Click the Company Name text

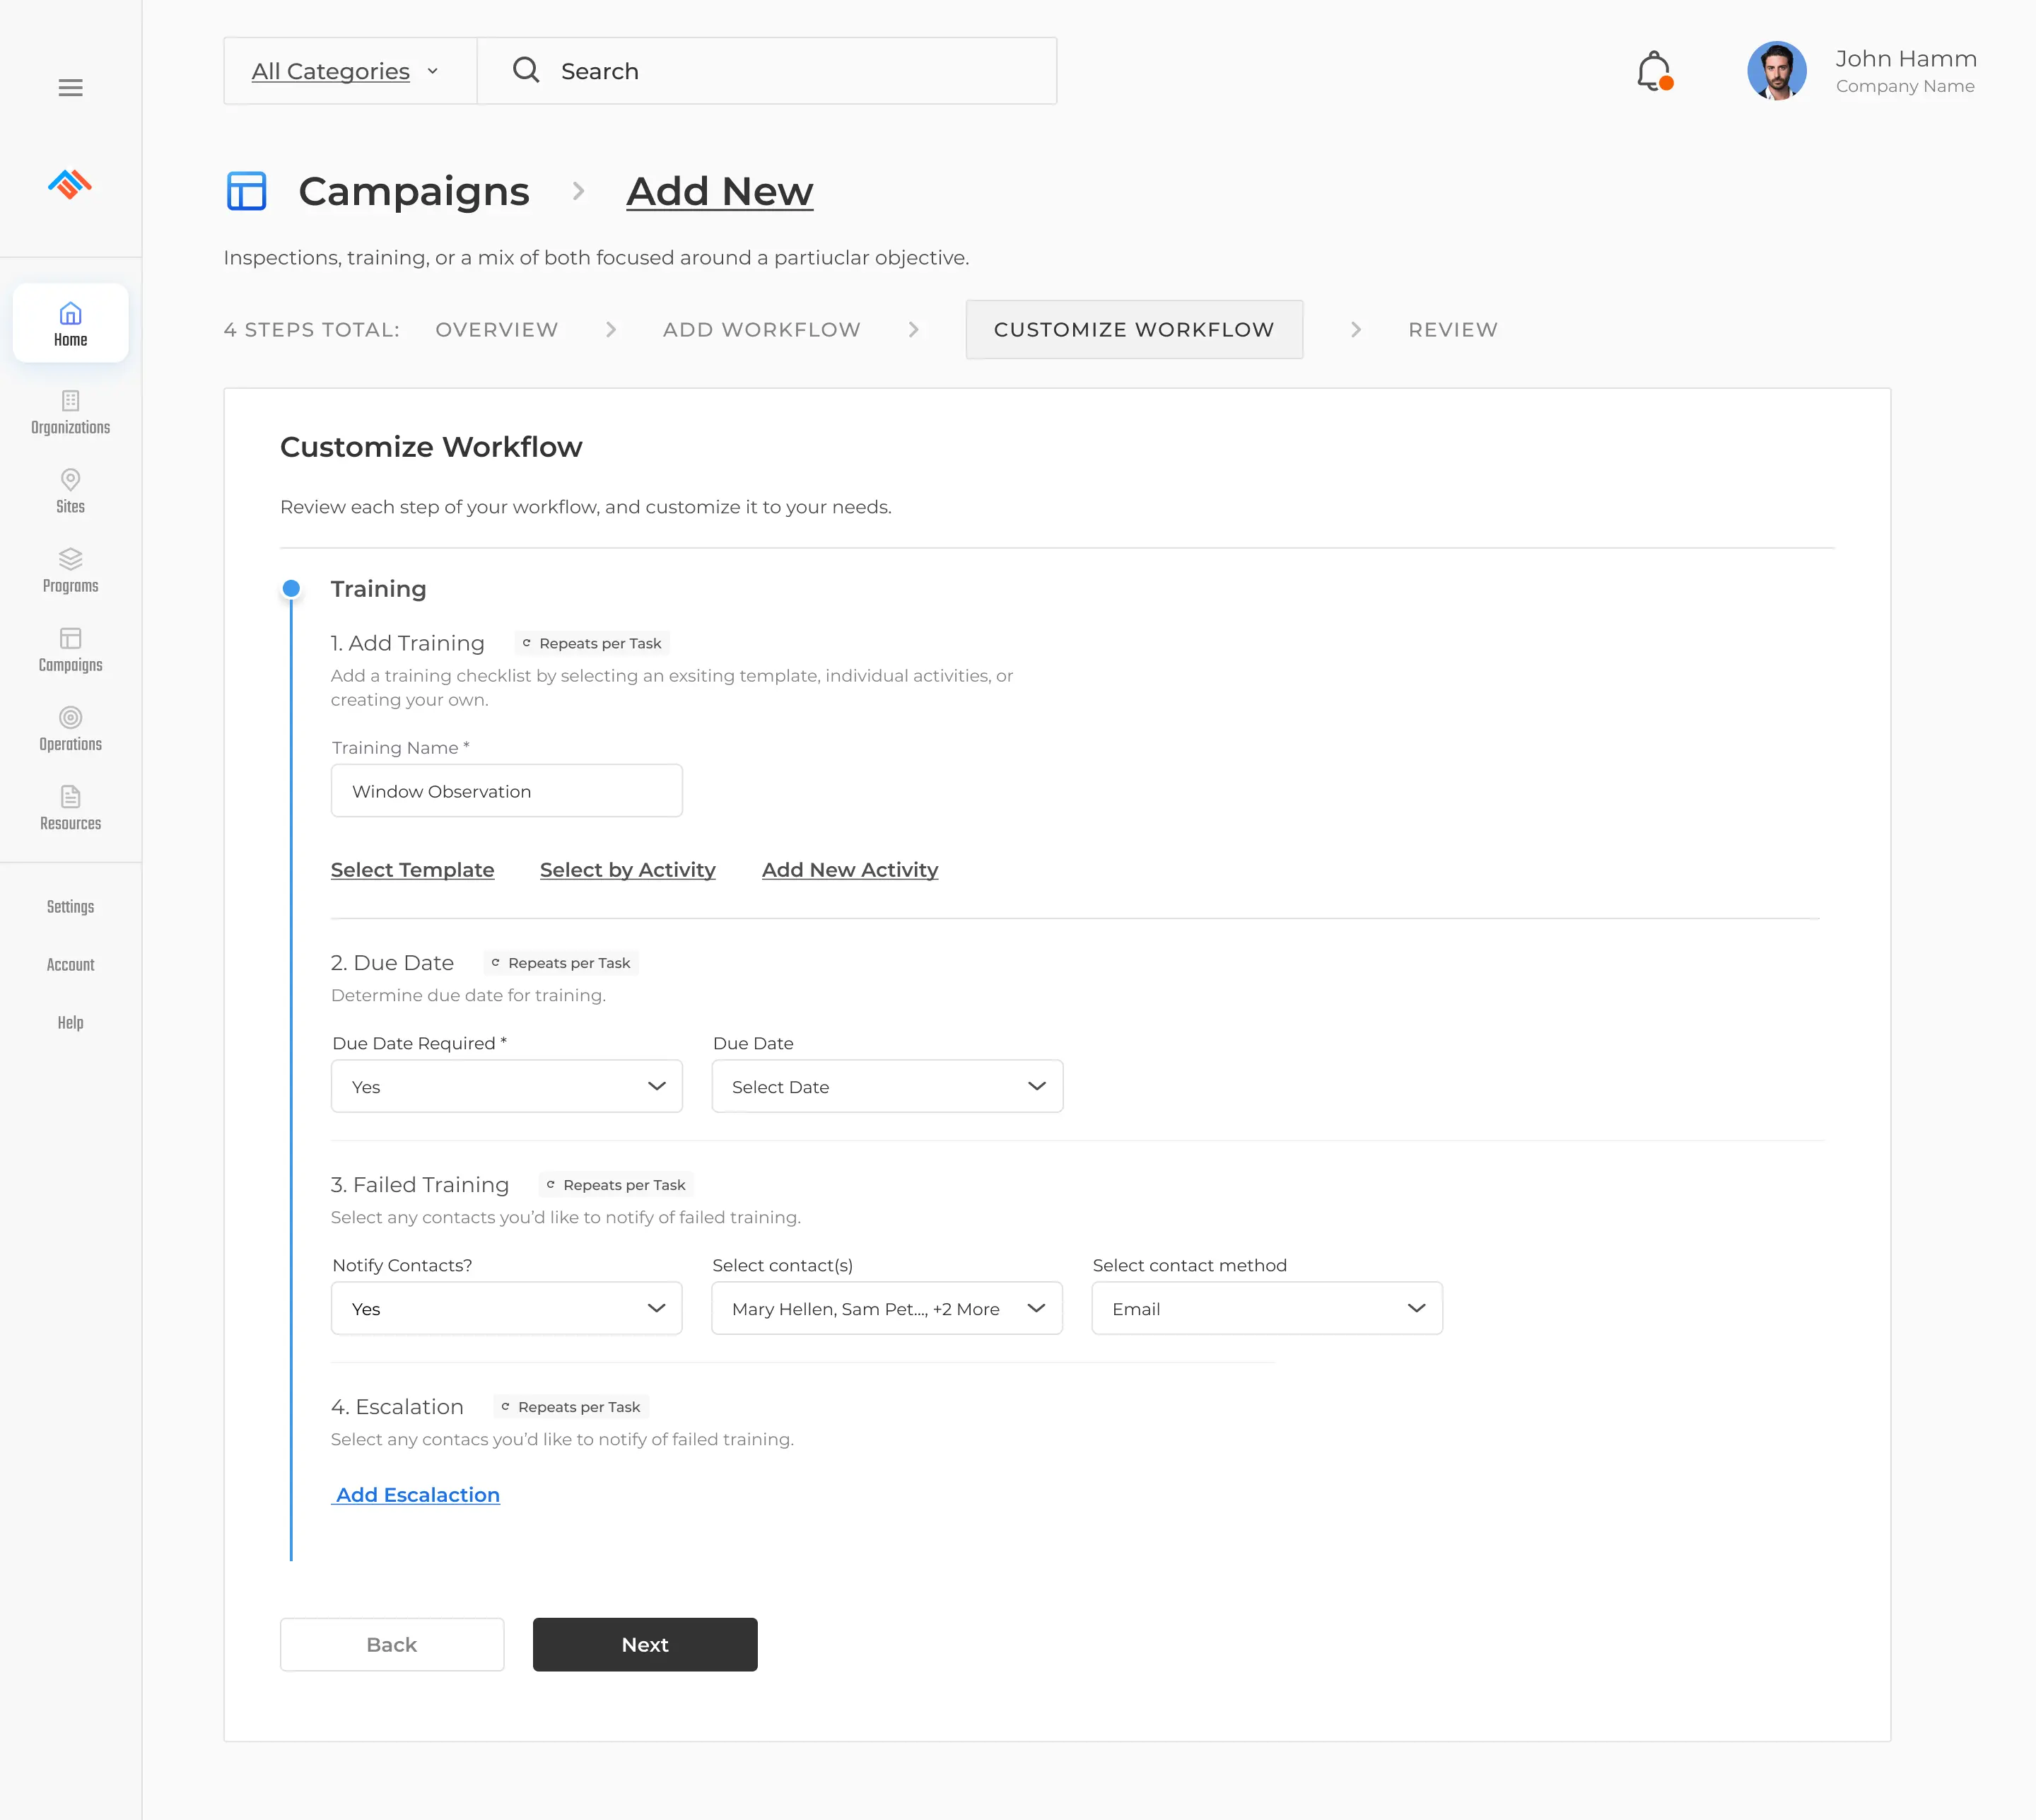(1905, 86)
